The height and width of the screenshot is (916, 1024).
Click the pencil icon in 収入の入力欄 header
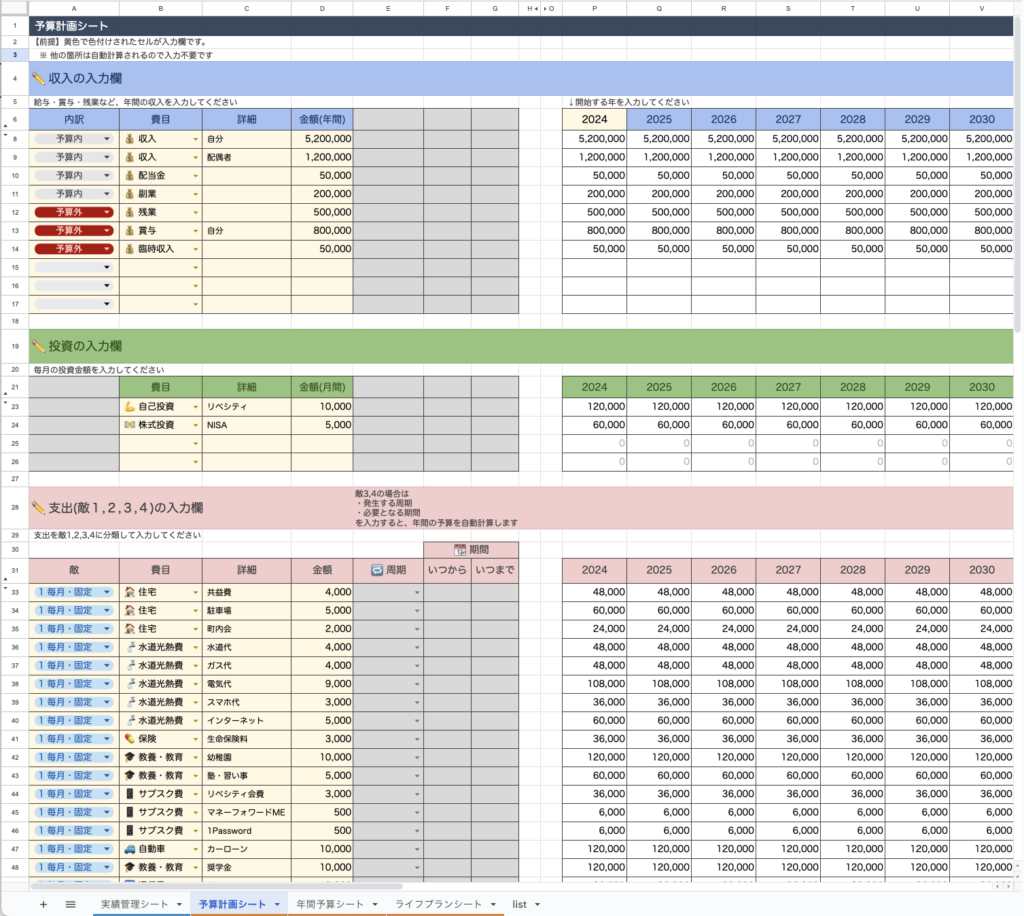(x=39, y=78)
